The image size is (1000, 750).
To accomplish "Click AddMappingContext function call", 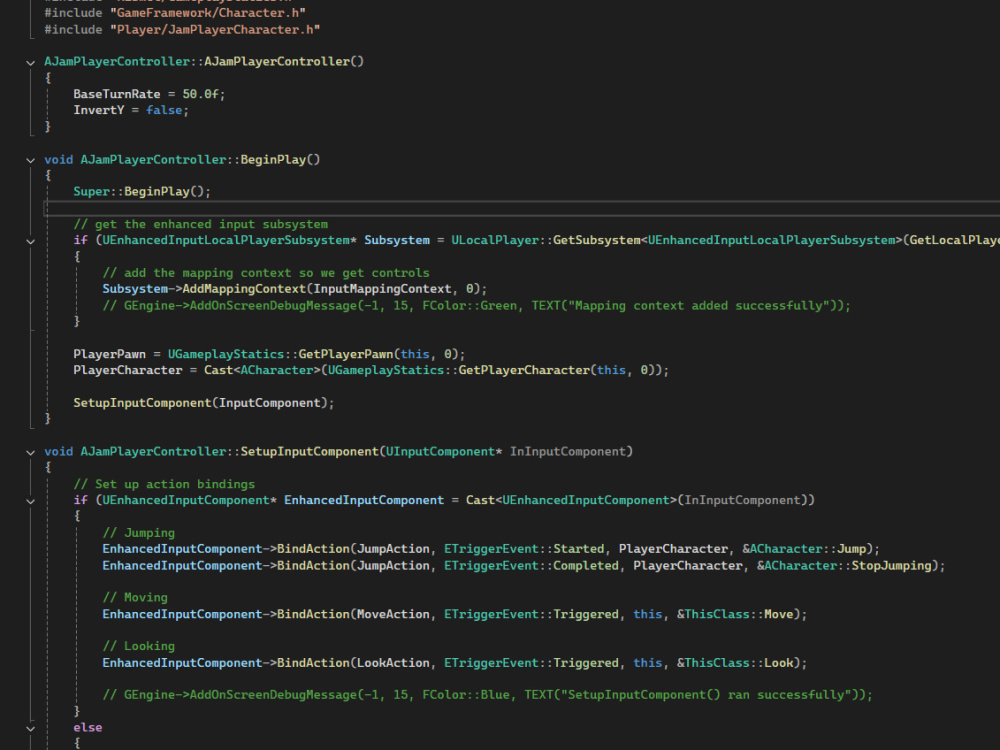I will click(244, 289).
